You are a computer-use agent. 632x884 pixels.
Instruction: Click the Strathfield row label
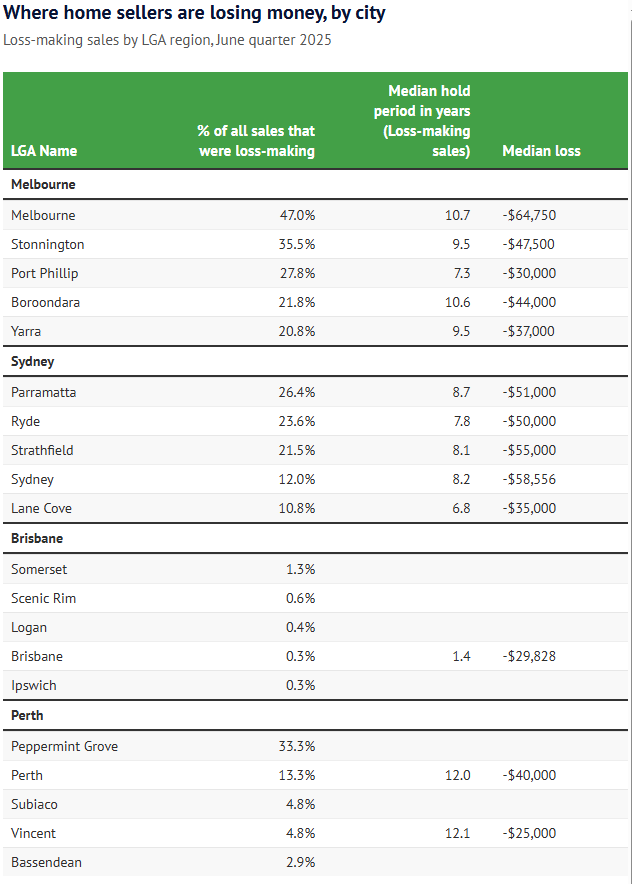point(42,450)
